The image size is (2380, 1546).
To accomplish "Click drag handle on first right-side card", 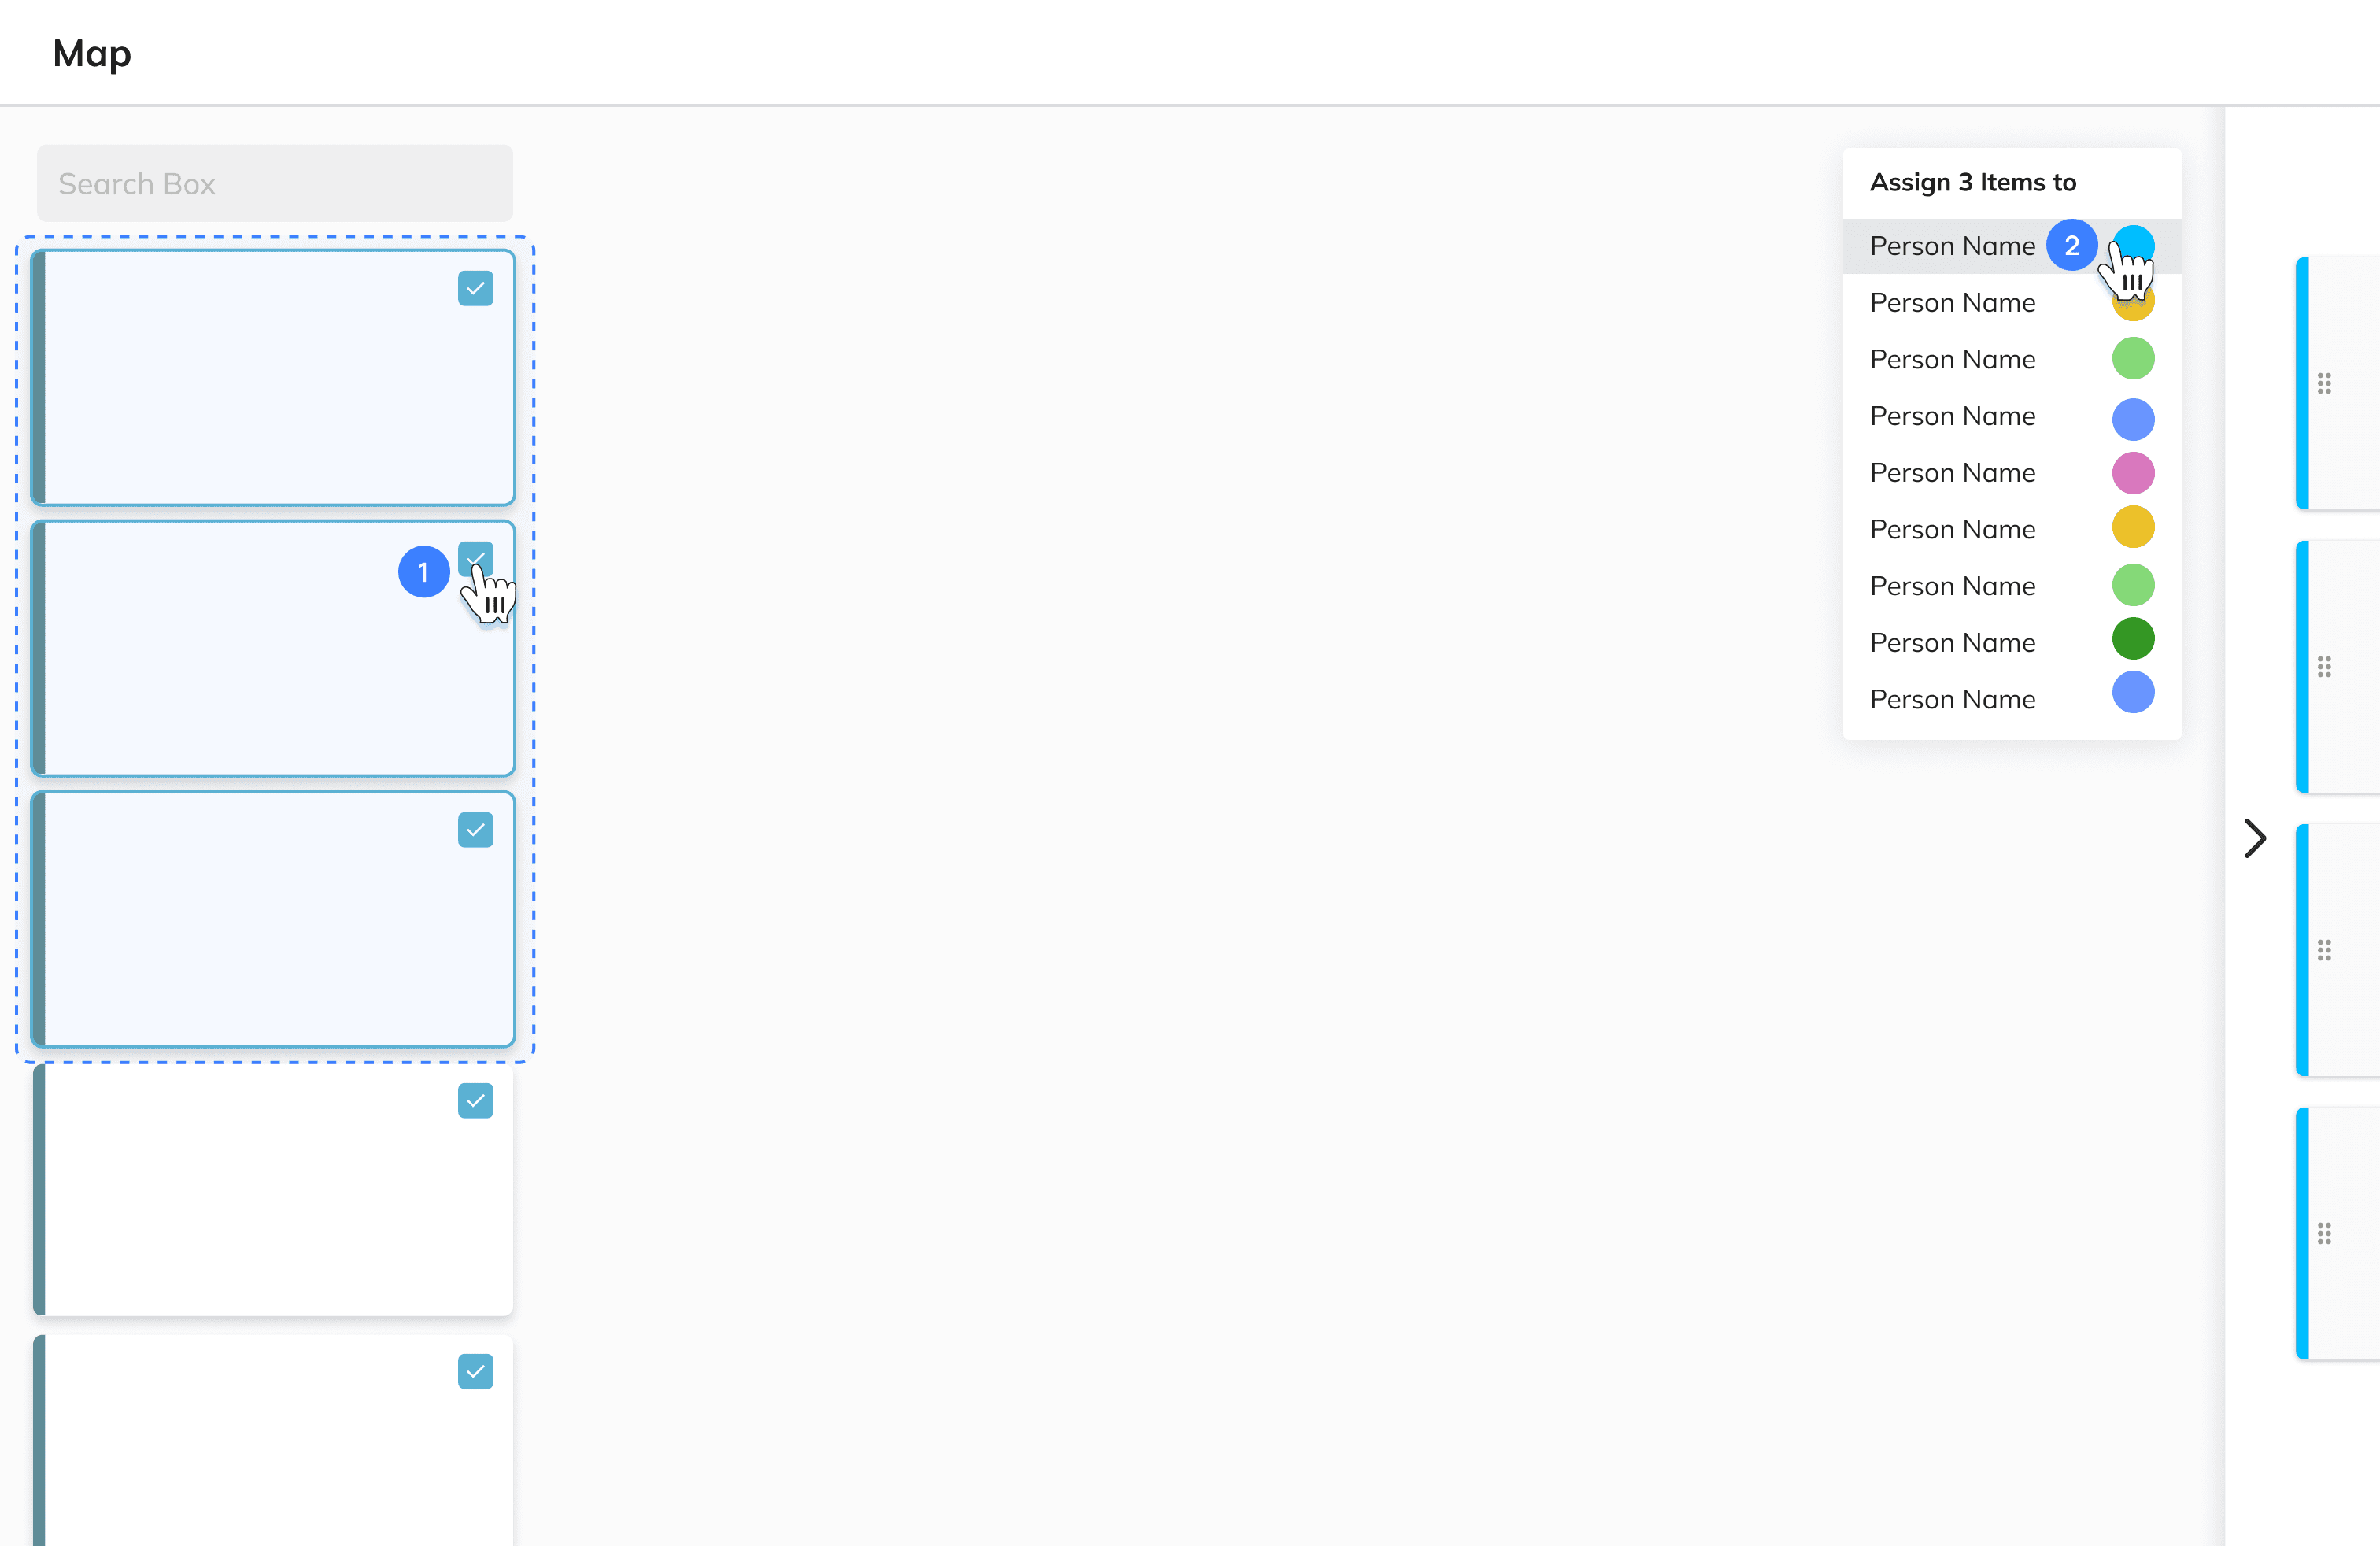I will point(2324,383).
